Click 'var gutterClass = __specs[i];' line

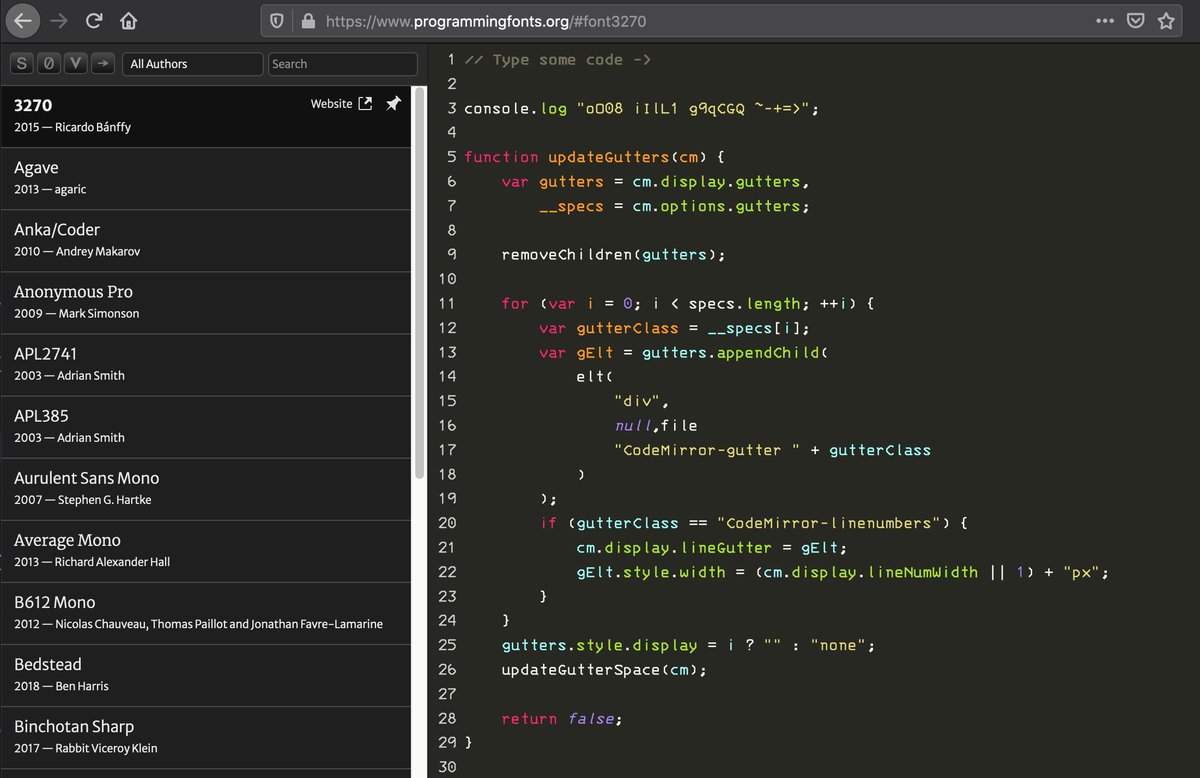[674, 328]
